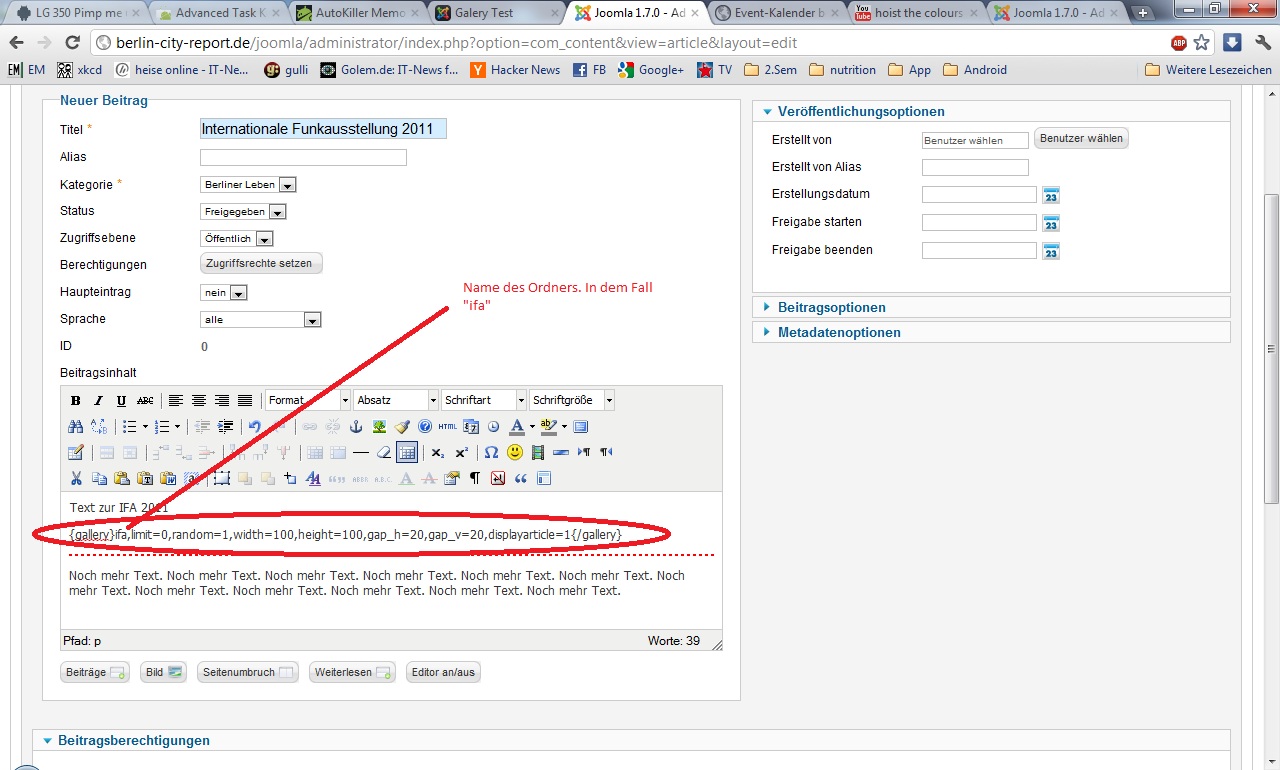Insert special character with omega icon

click(490, 453)
